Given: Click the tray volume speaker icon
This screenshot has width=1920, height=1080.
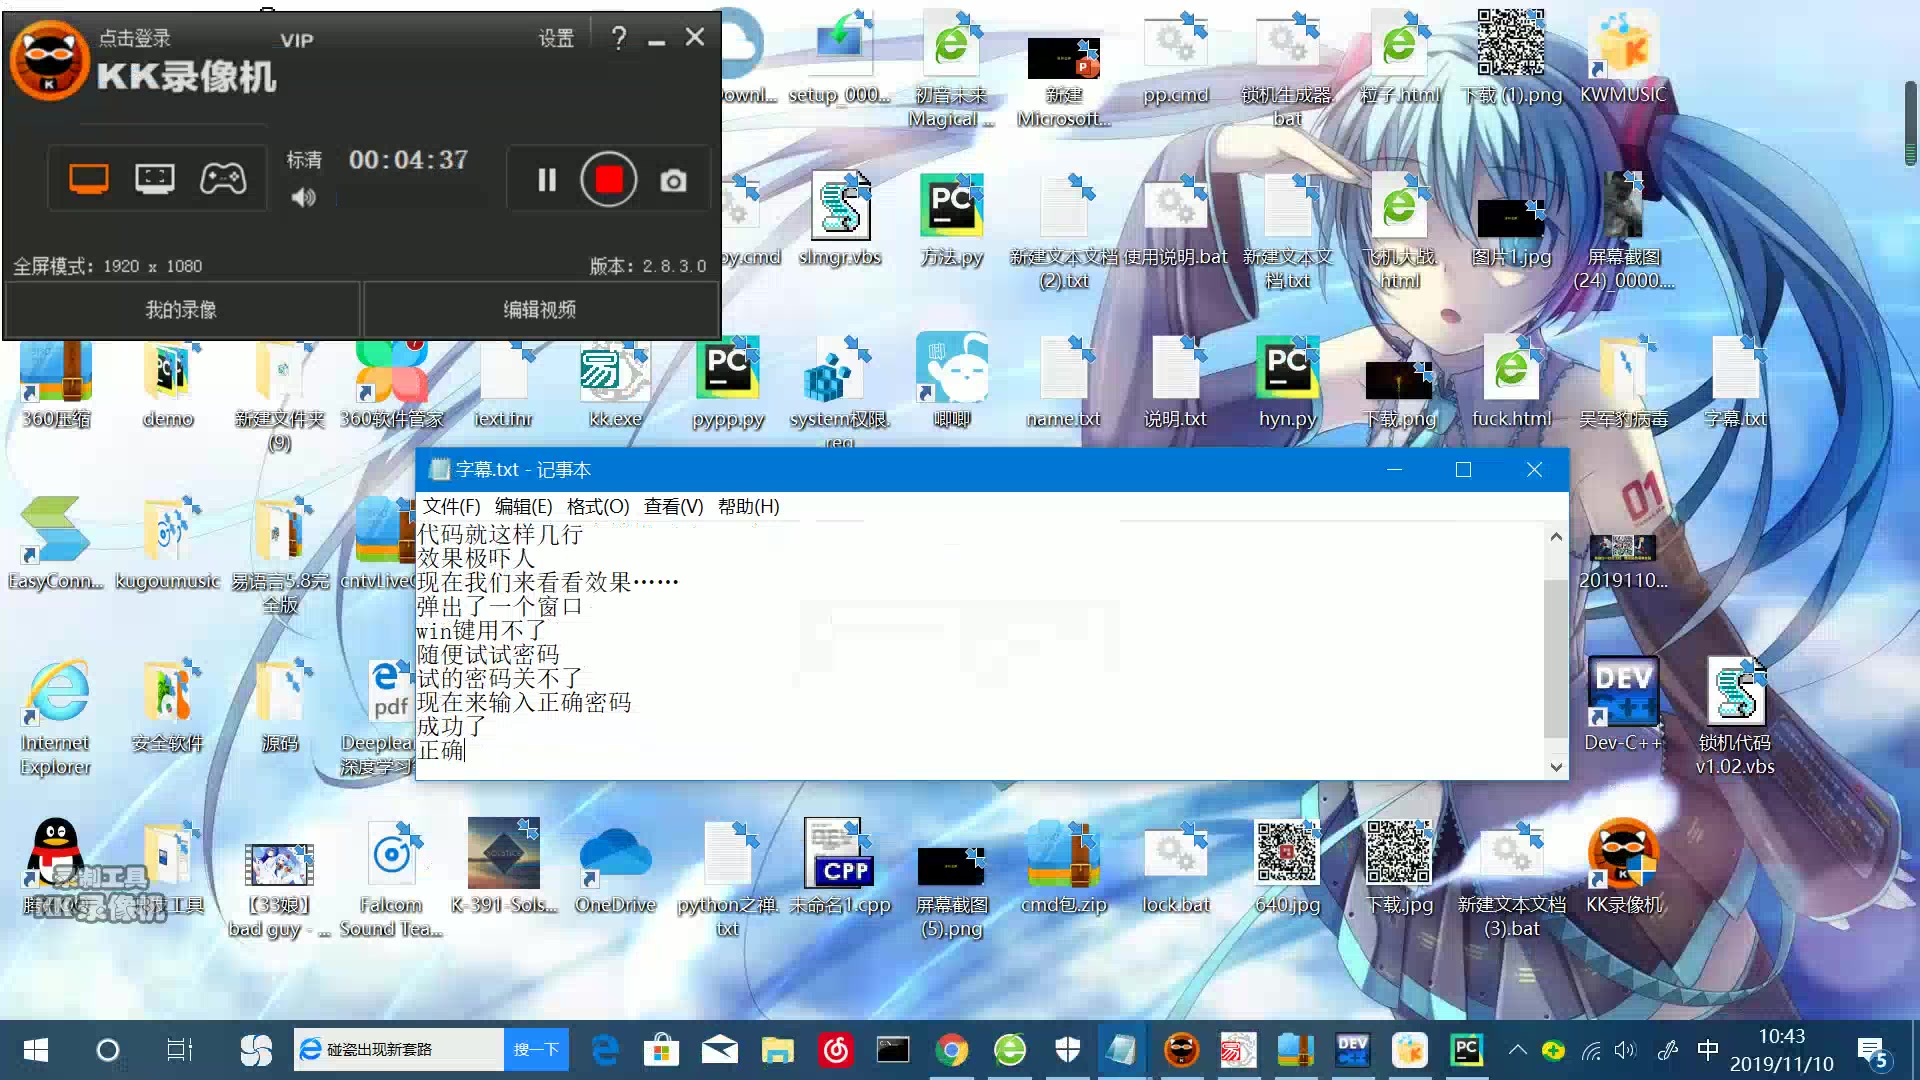Looking at the screenshot, I should pyautogui.click(x=1624, y=1050).
